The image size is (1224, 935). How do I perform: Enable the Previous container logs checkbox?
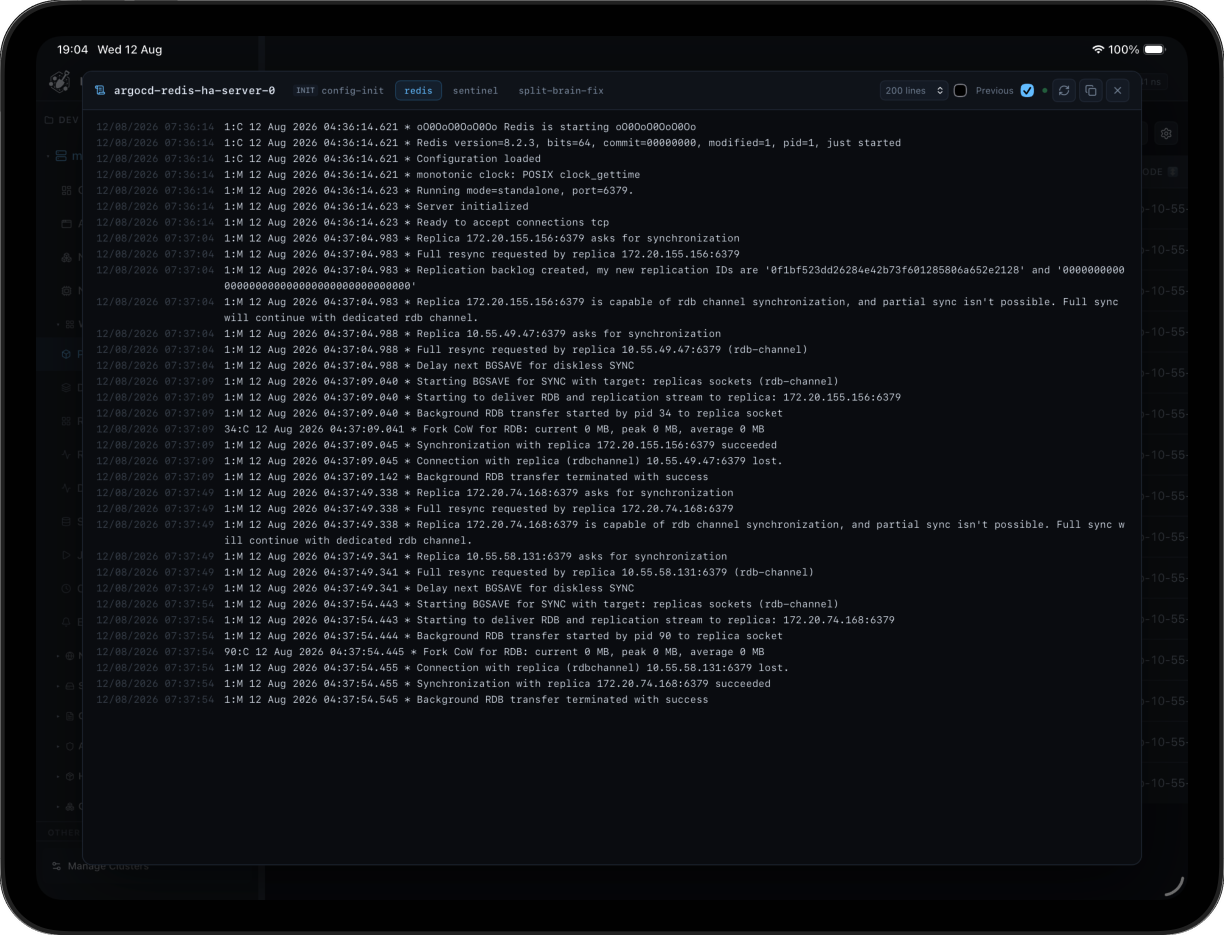click(960, 90)
